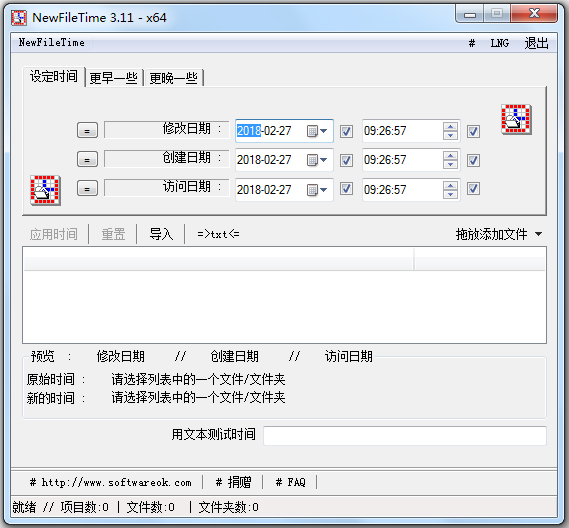This screenshot has height=528, width=569.
Task: Switch to the 更早一些 tab
Action: (x=114, y=78)
